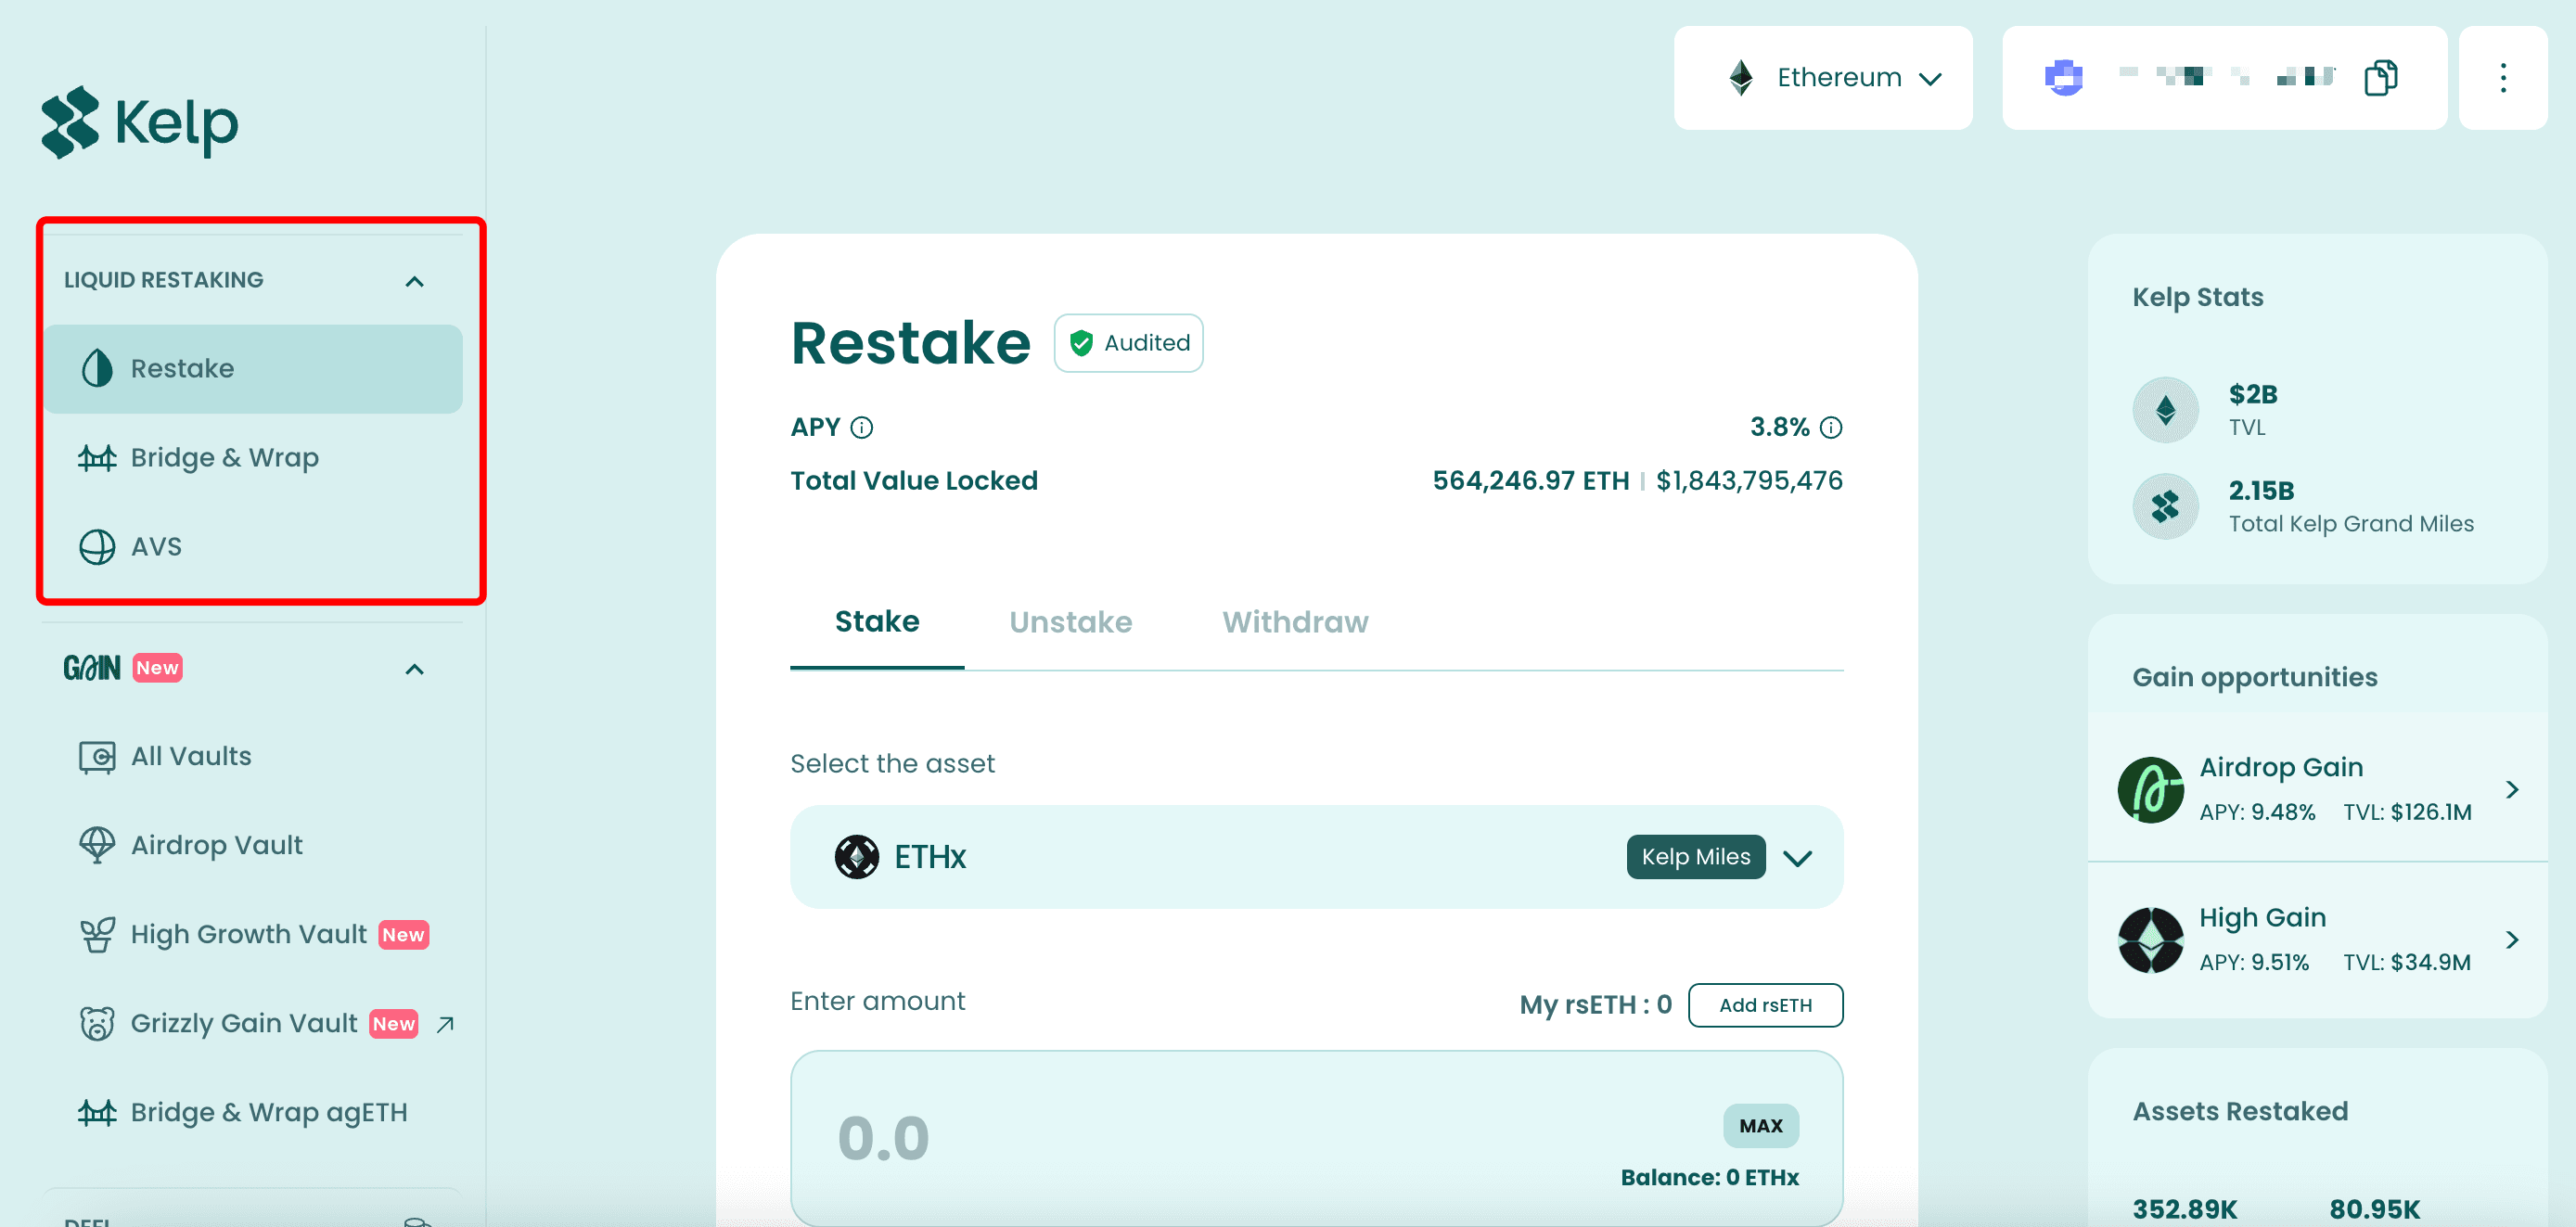The image size is (2576, 1227).
Task: Click the 'New' badge beside High Growth Vault
Action: pos(403,935)
